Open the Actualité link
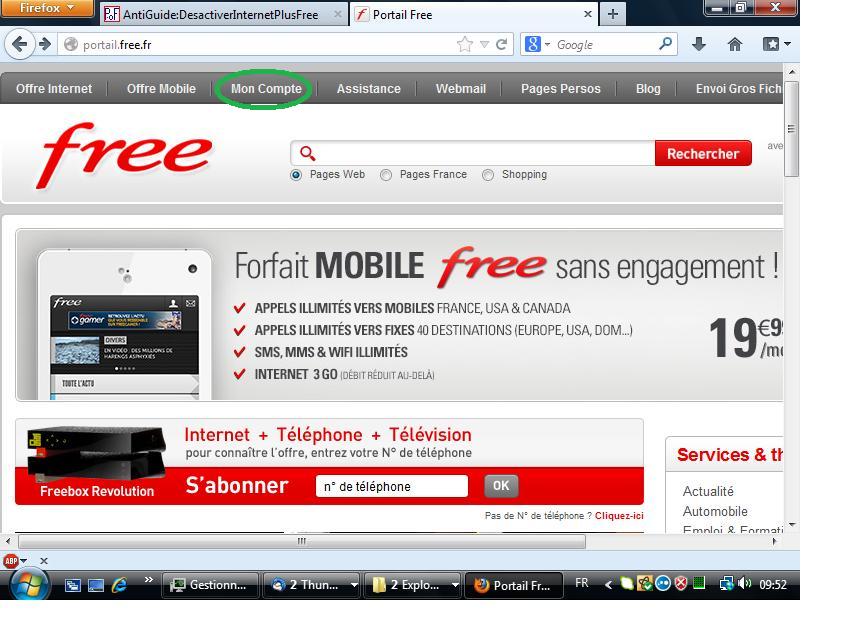Image resolution: width=856 pixels, height=639 pixels. click(x=708, y=491)
